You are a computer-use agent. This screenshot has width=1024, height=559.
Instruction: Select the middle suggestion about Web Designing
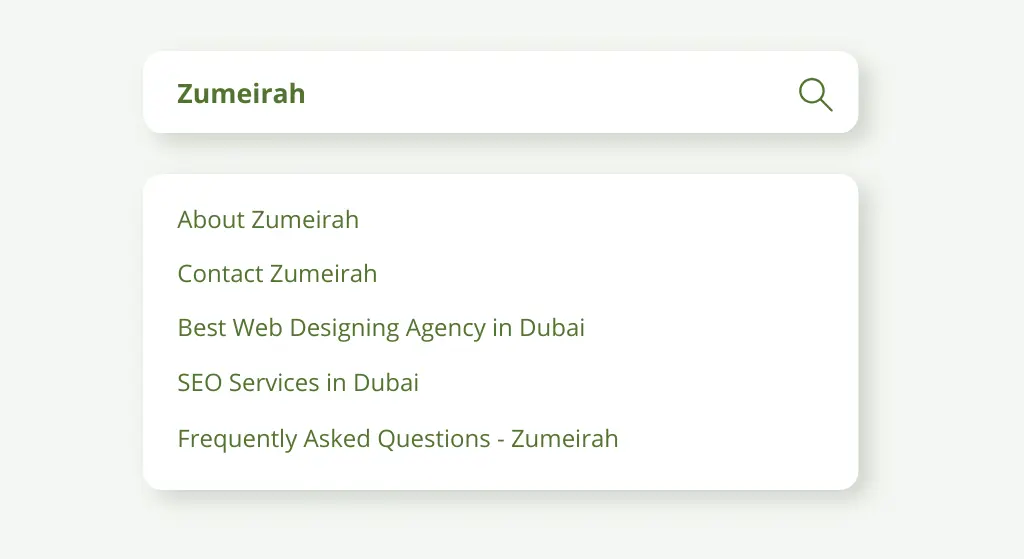click(381, 327)
